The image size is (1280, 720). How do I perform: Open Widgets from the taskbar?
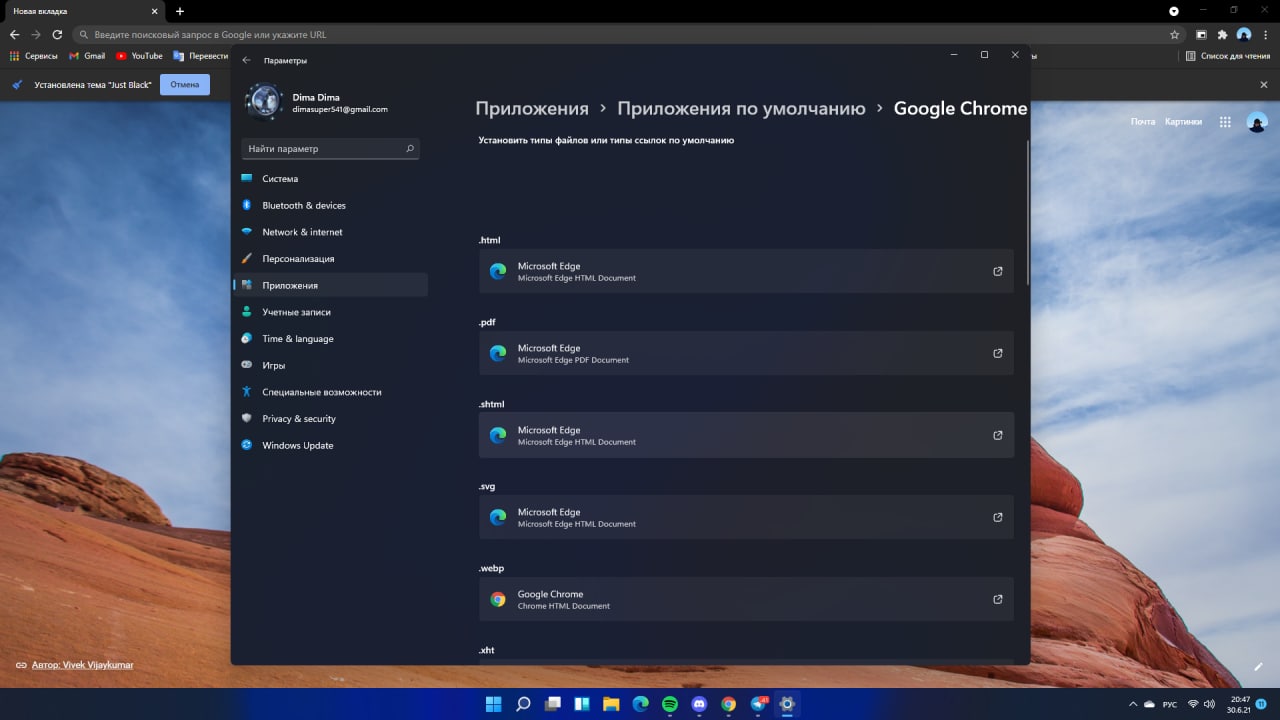(x=582, y=704)
